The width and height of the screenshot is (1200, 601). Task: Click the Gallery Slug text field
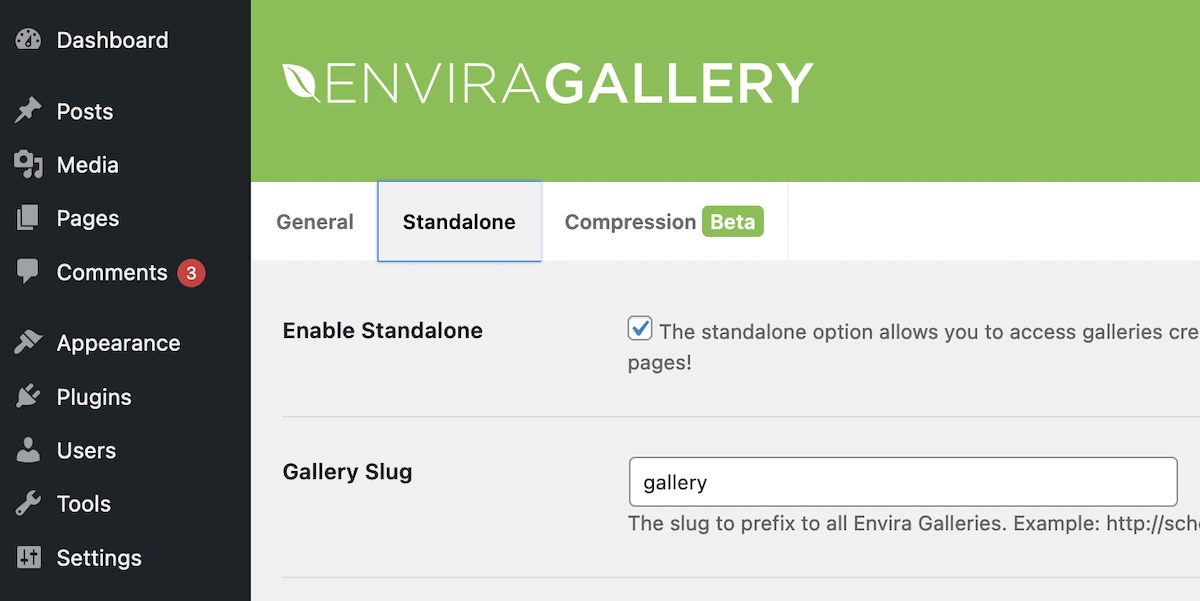903,482
